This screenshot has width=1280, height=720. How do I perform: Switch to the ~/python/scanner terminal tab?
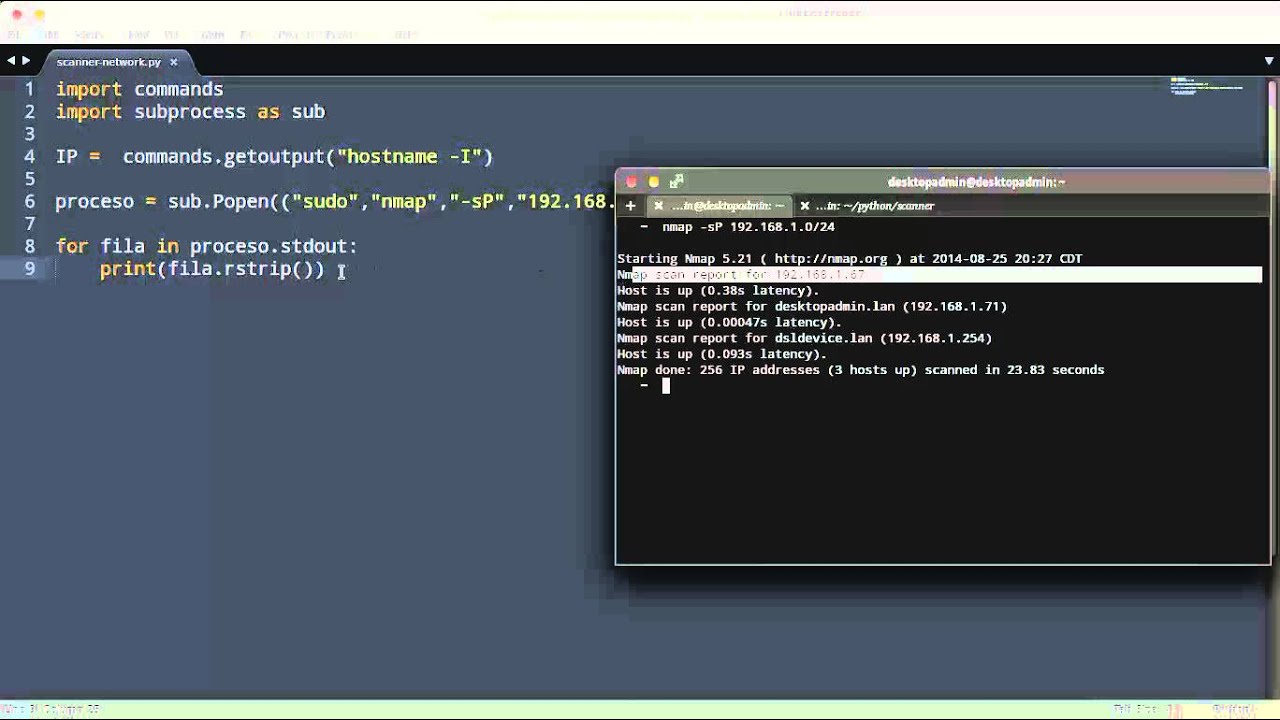click(875, 206)
